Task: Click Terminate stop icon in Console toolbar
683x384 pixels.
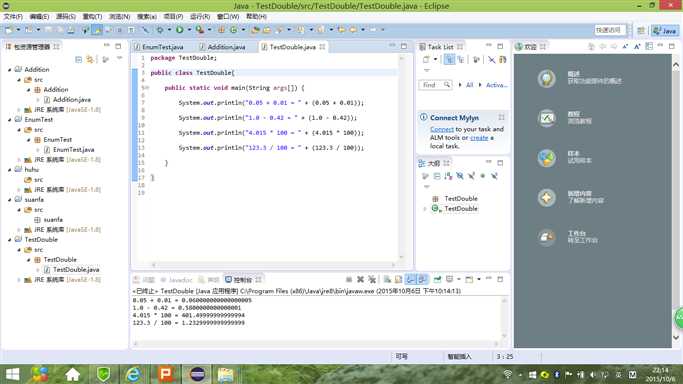Action: click(349, 280)
